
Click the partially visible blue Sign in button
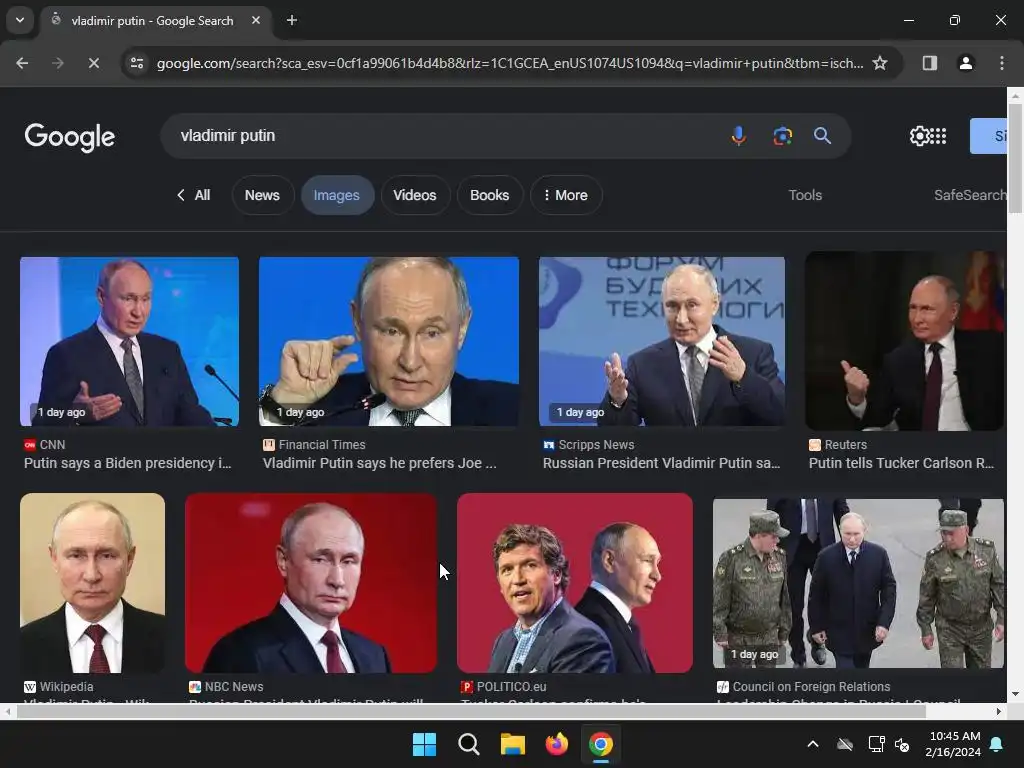pos(988,136)
